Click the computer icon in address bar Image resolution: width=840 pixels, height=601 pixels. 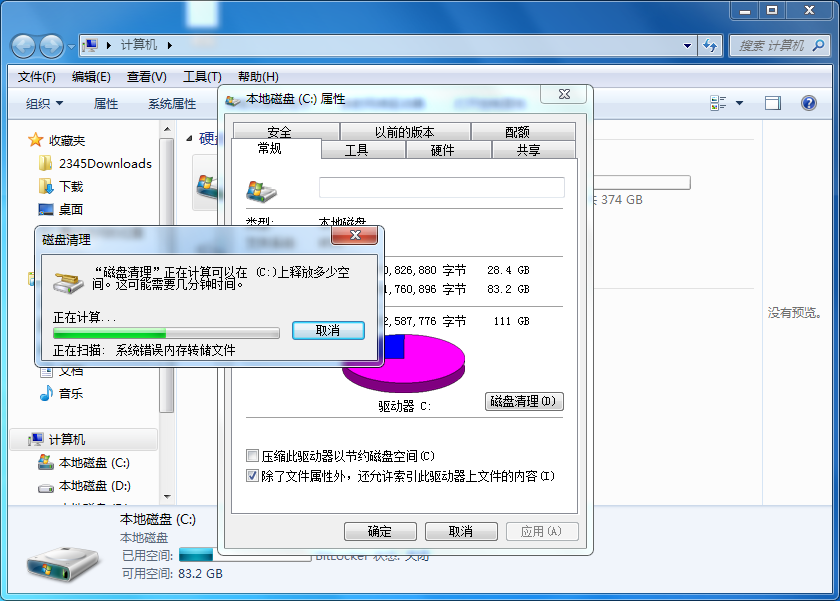(91, 46)
